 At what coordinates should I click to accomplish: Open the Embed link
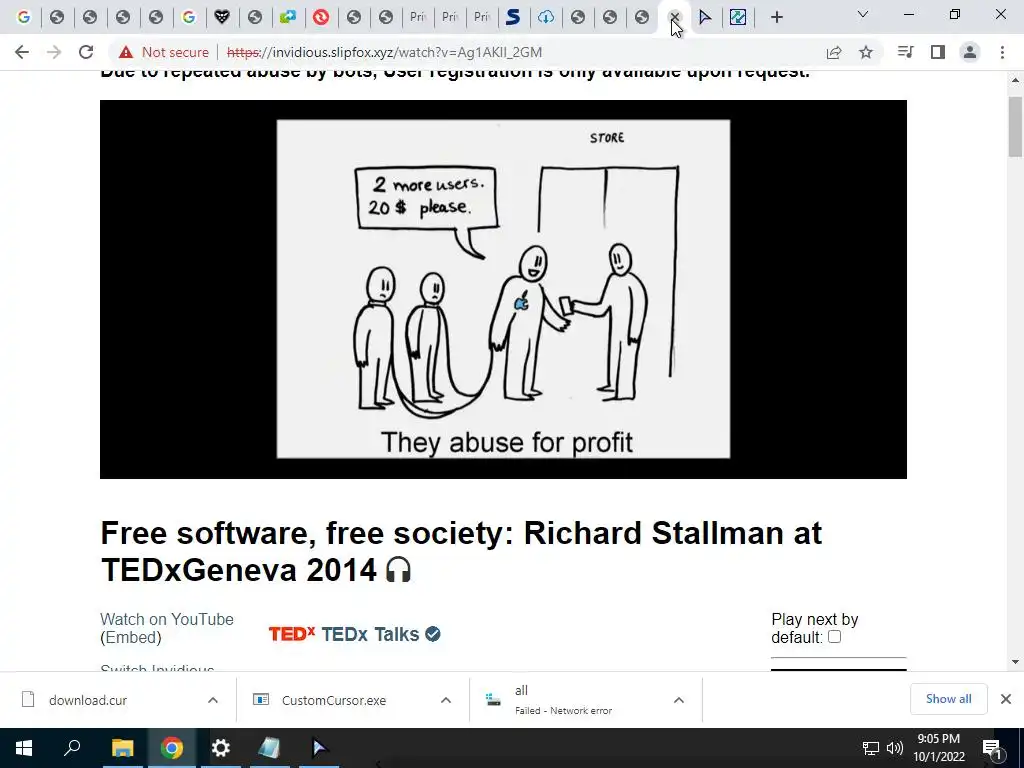pos(131,637)
